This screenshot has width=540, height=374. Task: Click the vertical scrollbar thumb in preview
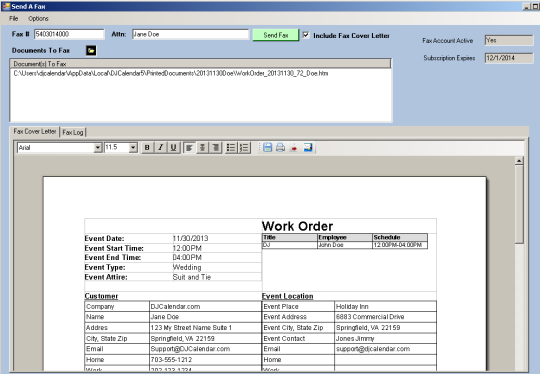point(519,204)
